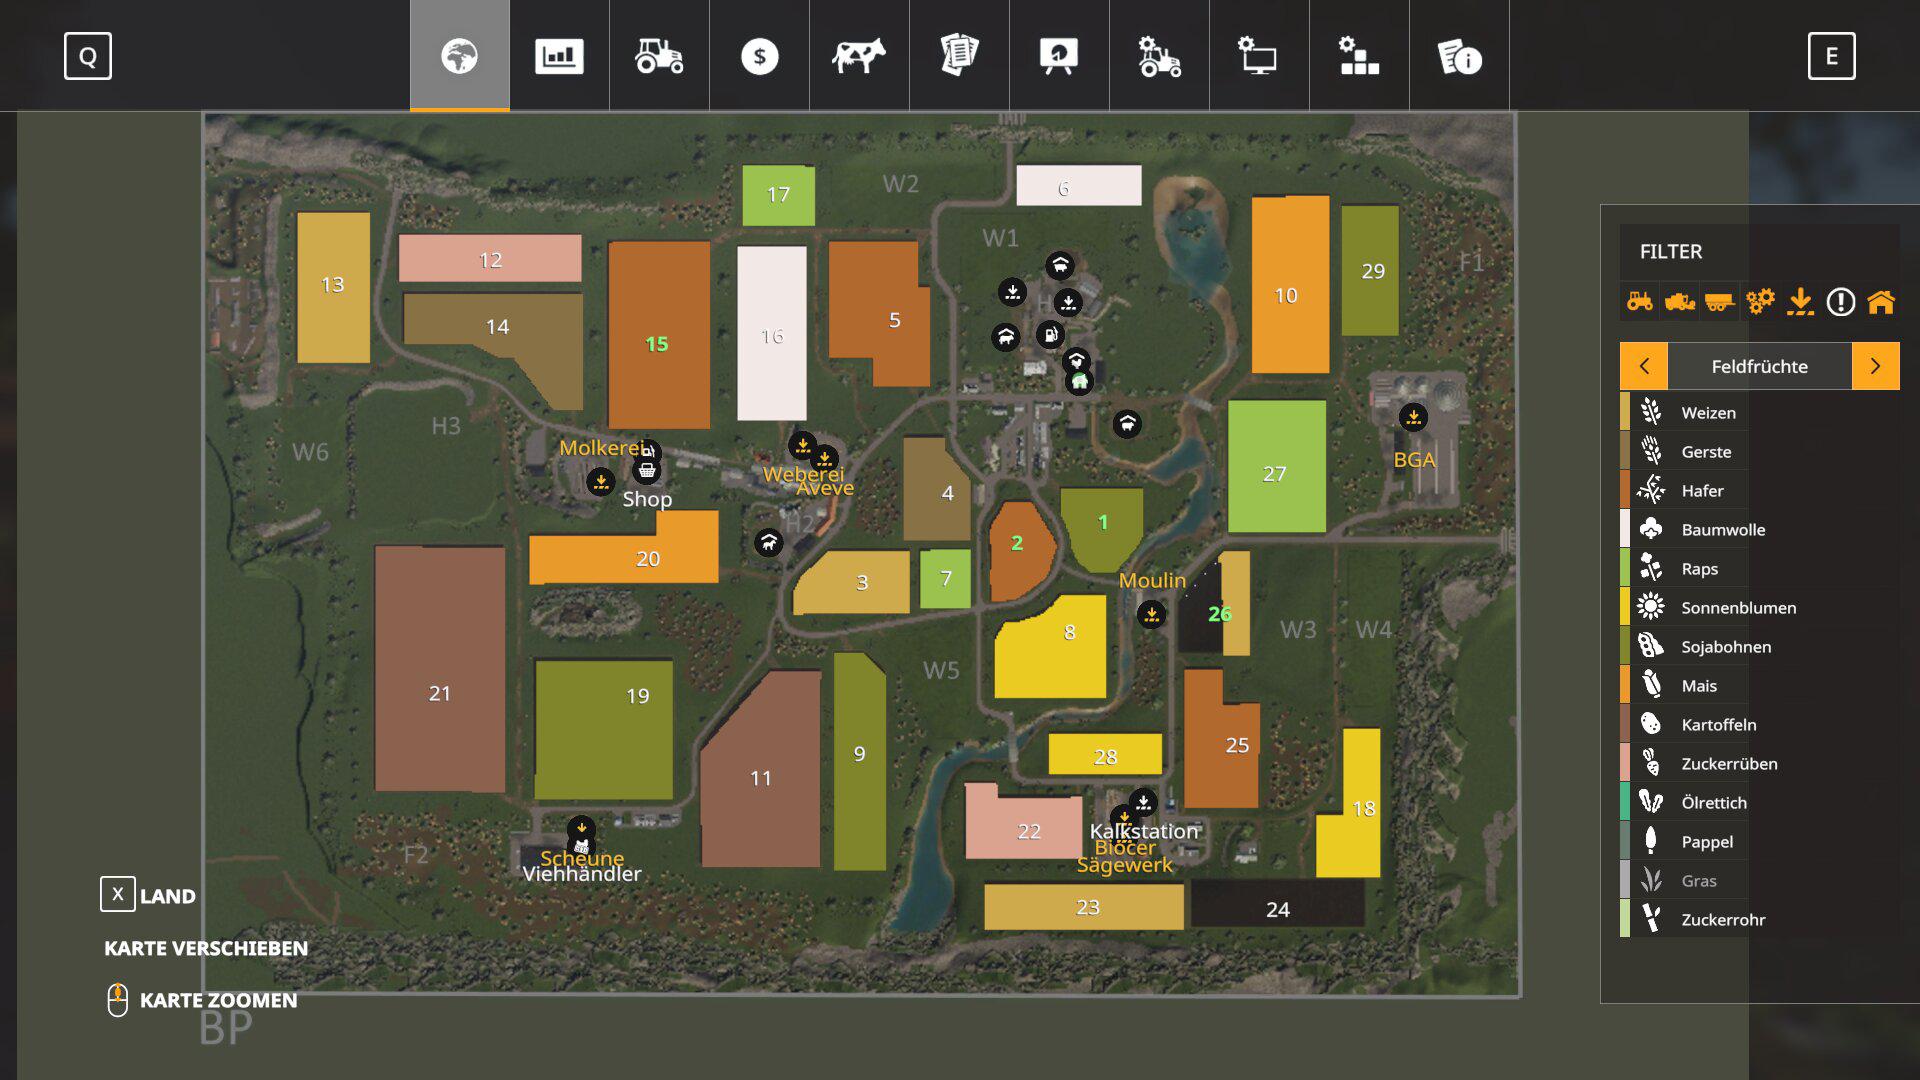Open the statistics chart tab
Screen dimensions: 1920x1080
tap(559, 56)
